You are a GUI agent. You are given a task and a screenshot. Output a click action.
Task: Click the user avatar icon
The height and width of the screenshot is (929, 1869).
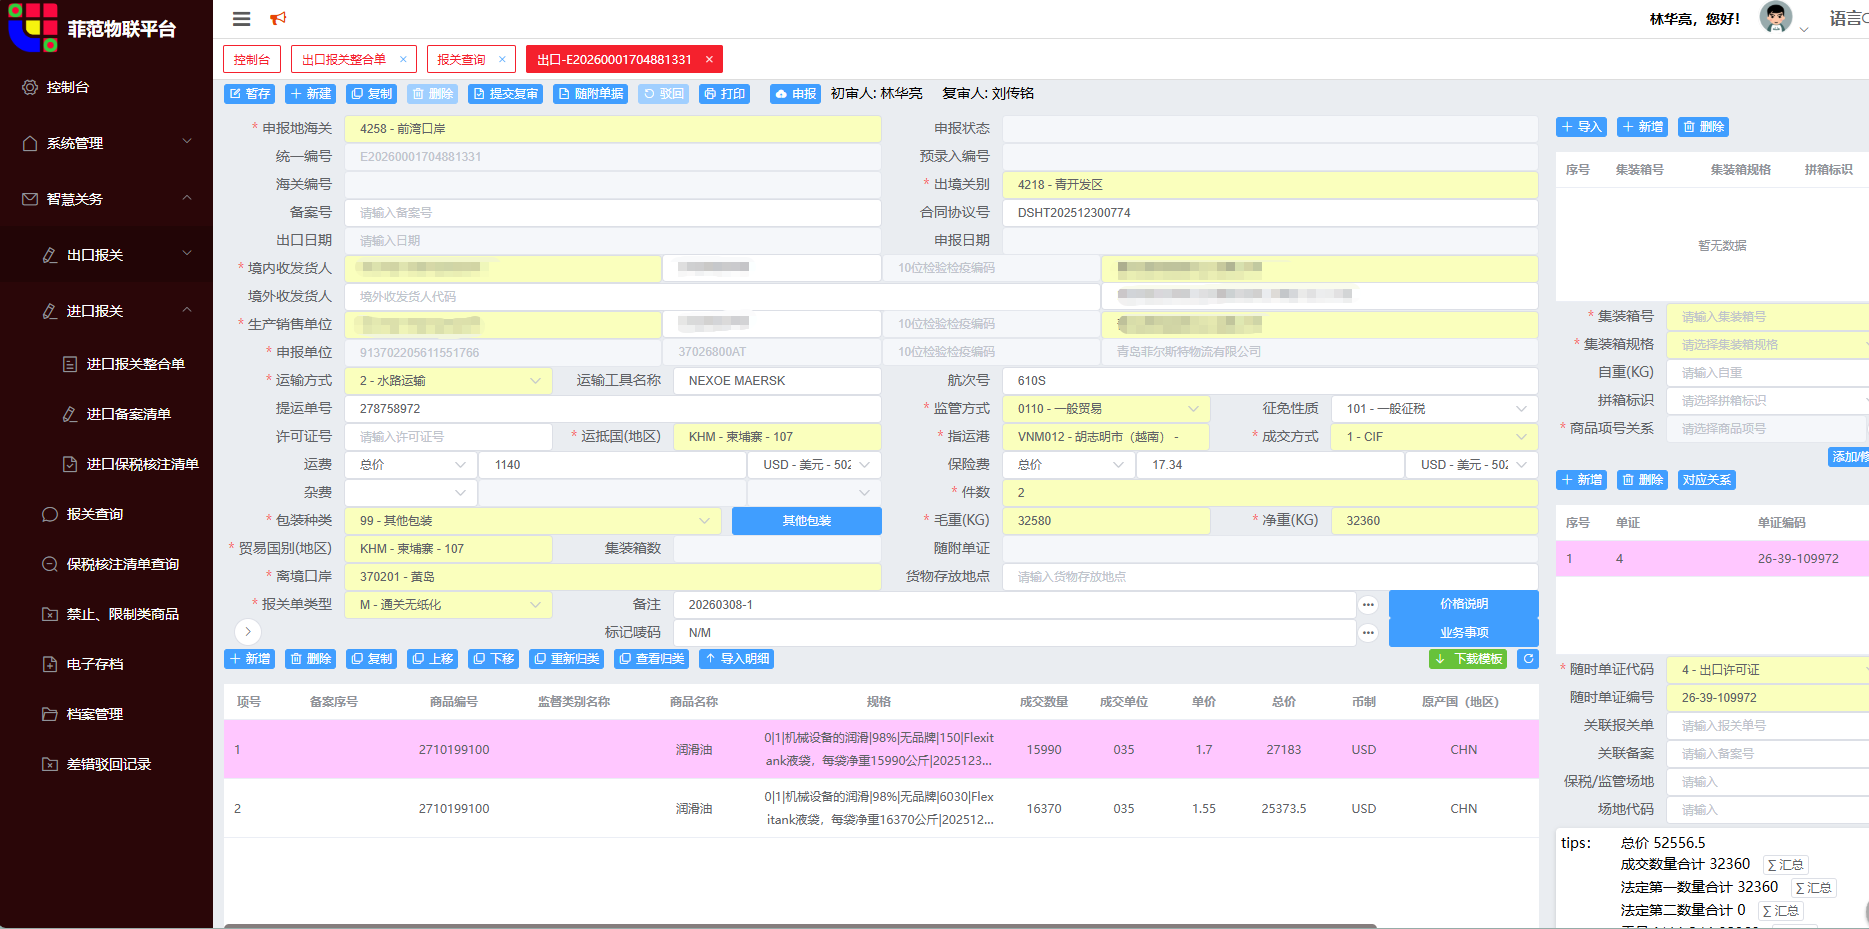pyautogui.click(x=1775, y=18)
